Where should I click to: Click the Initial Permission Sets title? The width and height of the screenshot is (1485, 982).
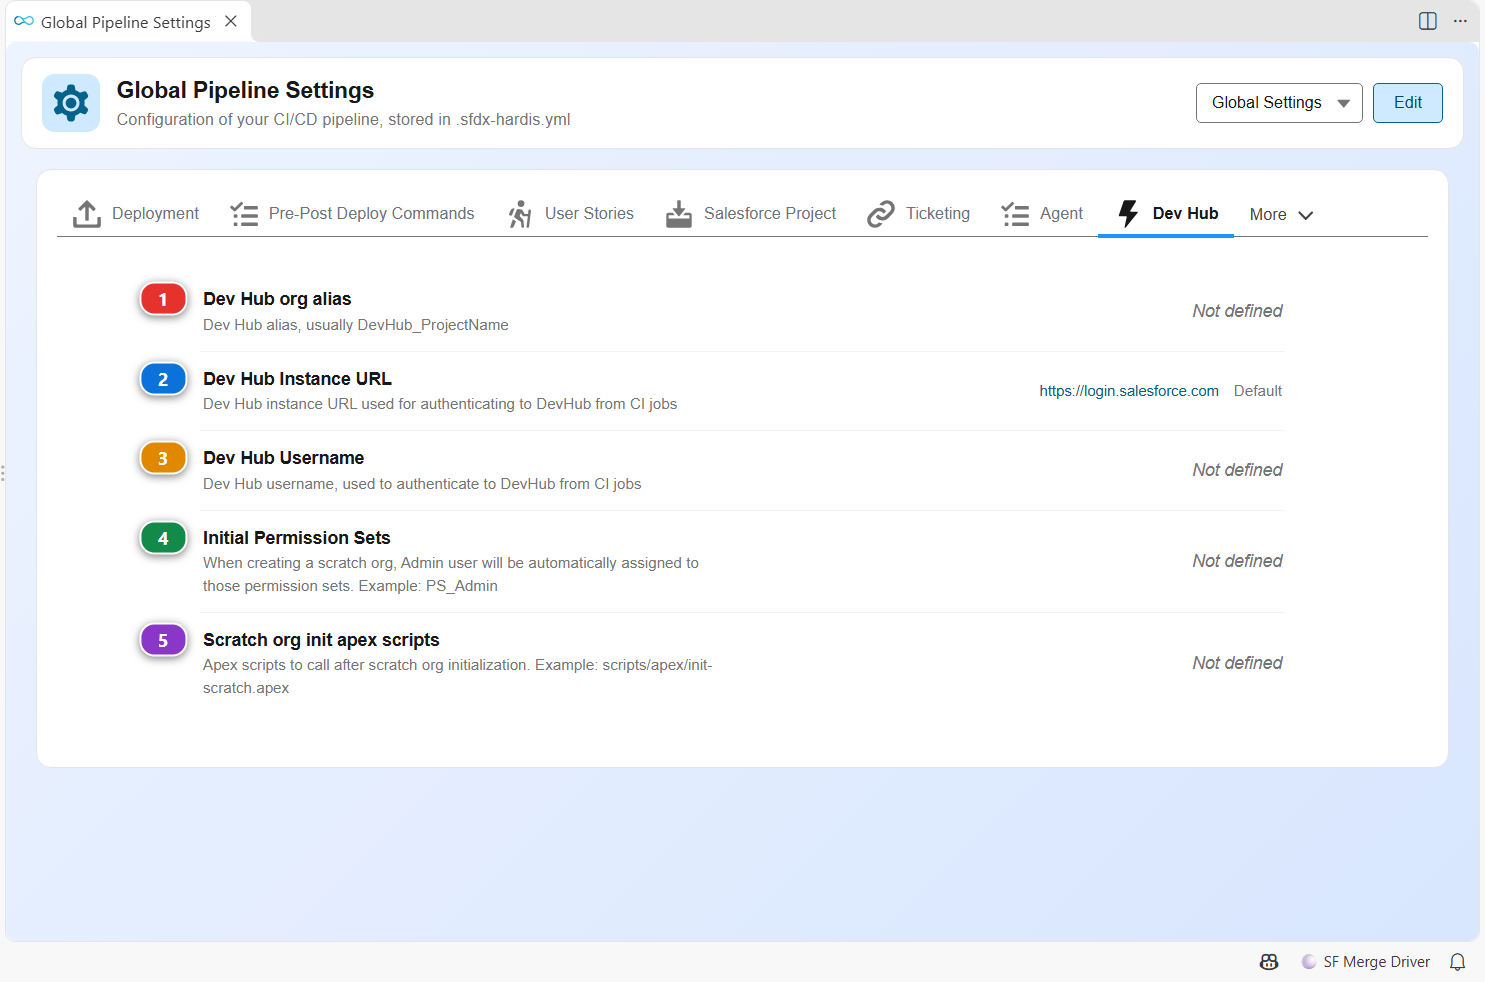[296, 538]
